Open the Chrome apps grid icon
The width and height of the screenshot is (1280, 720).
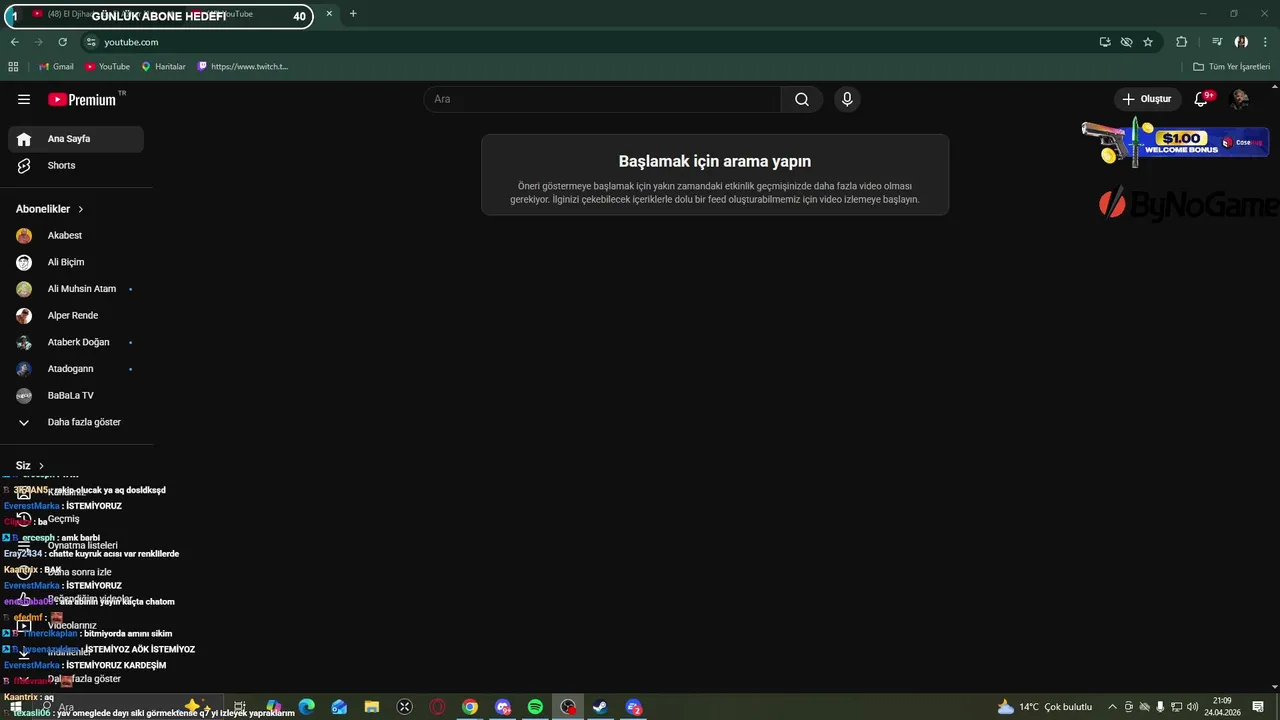click(x=13, y=67)
